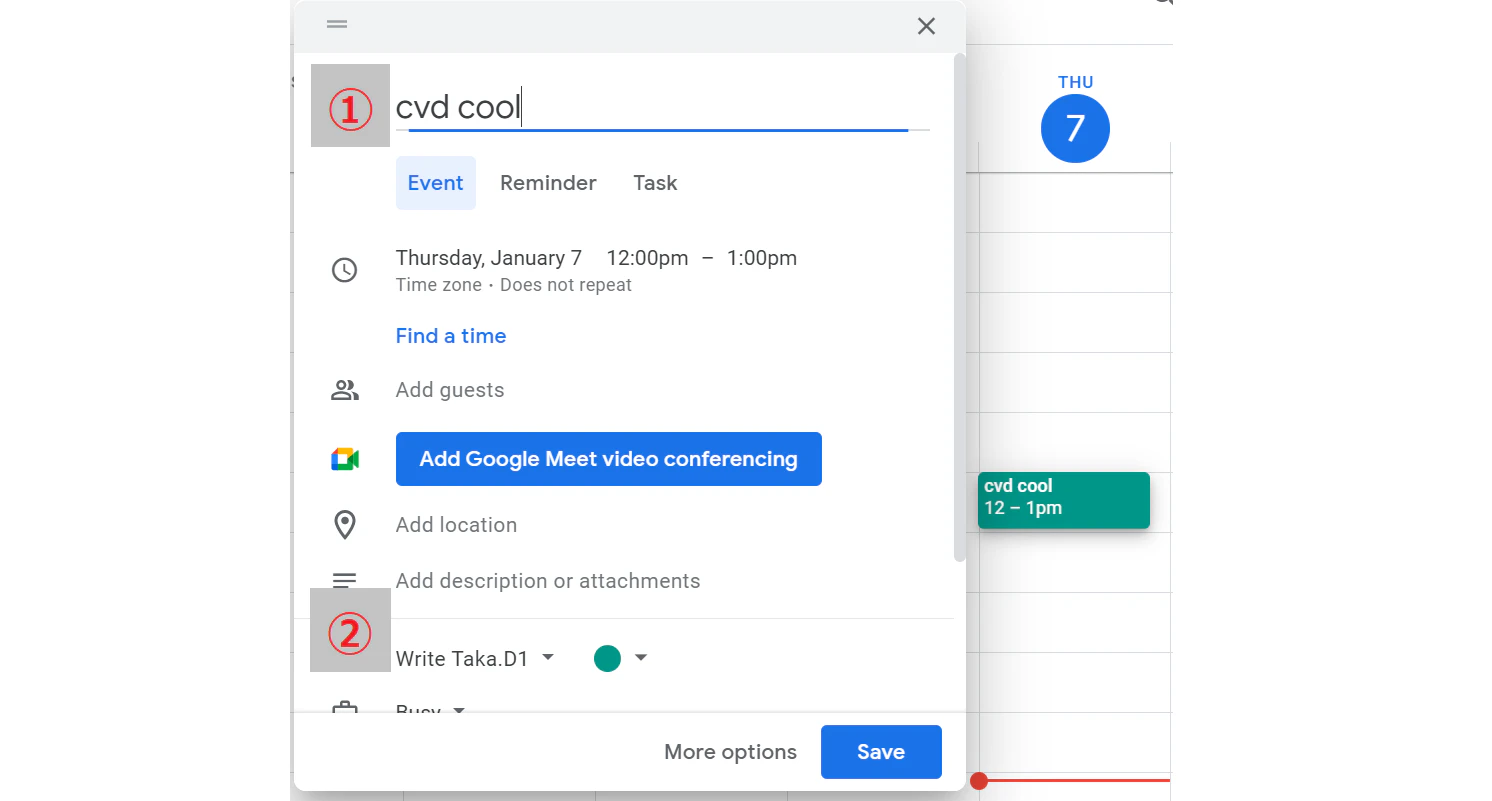
Task: Click the location pin icon
Action: (344, 525)
